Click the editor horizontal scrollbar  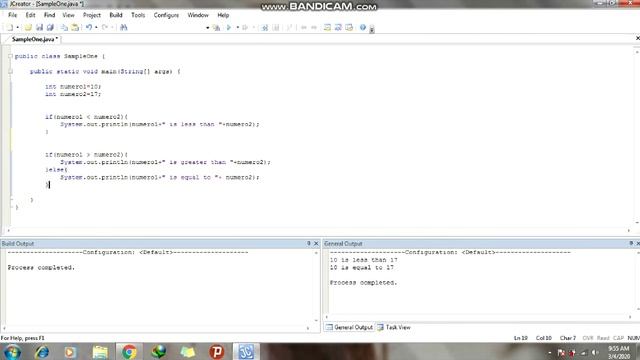coord(318,231)
